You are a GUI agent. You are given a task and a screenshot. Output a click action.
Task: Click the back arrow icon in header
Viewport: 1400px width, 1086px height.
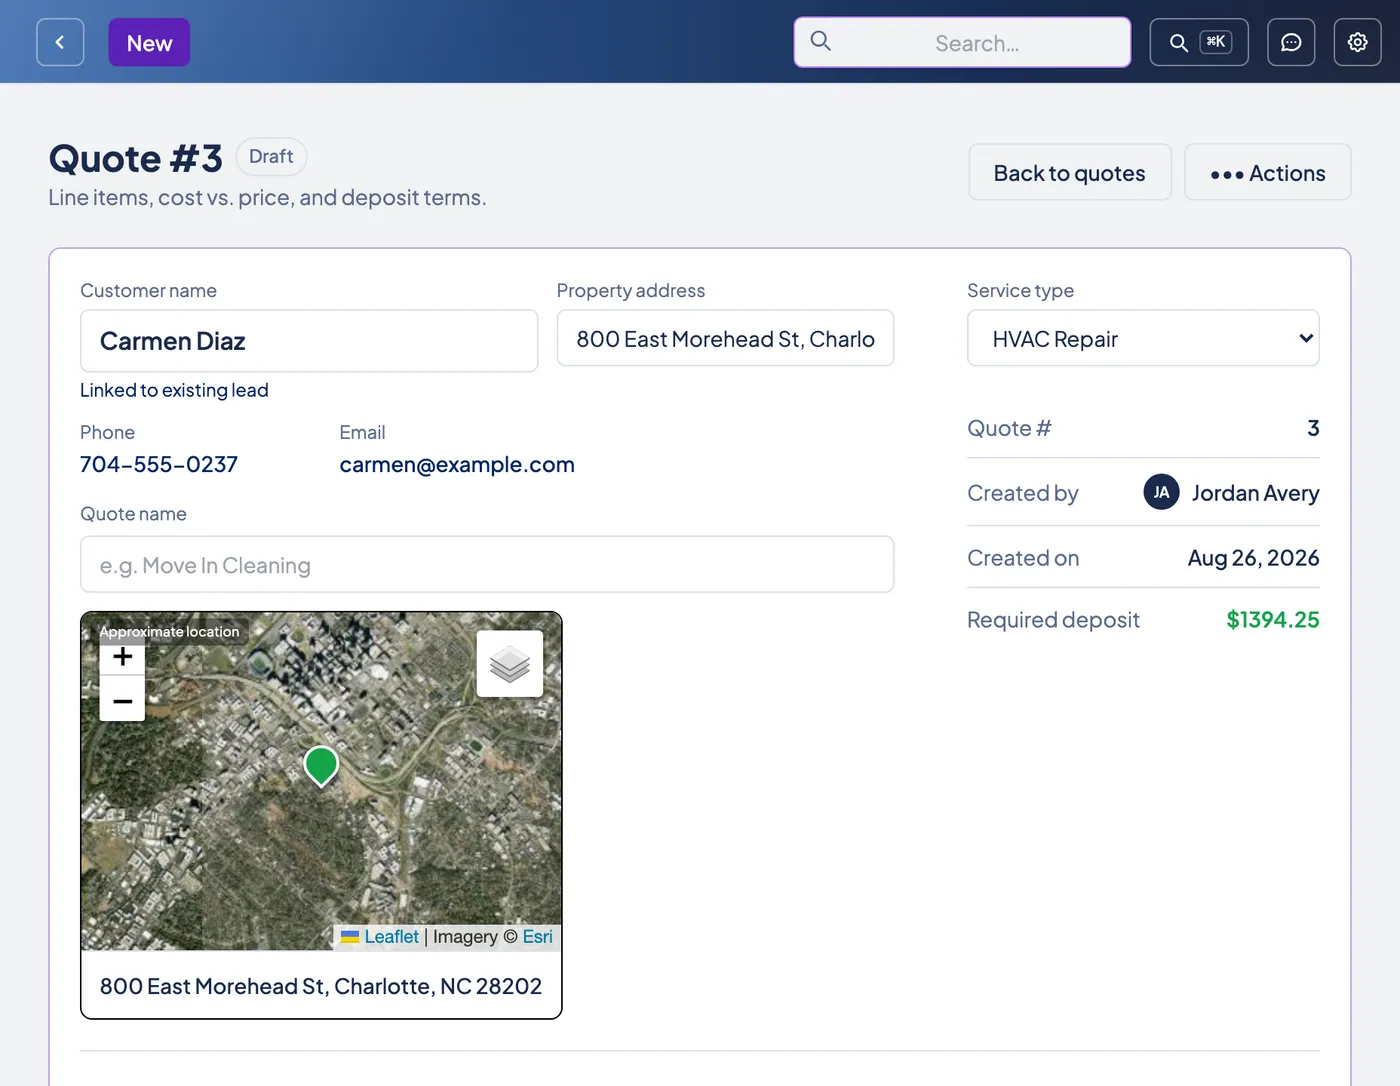[x=60, y=42]
